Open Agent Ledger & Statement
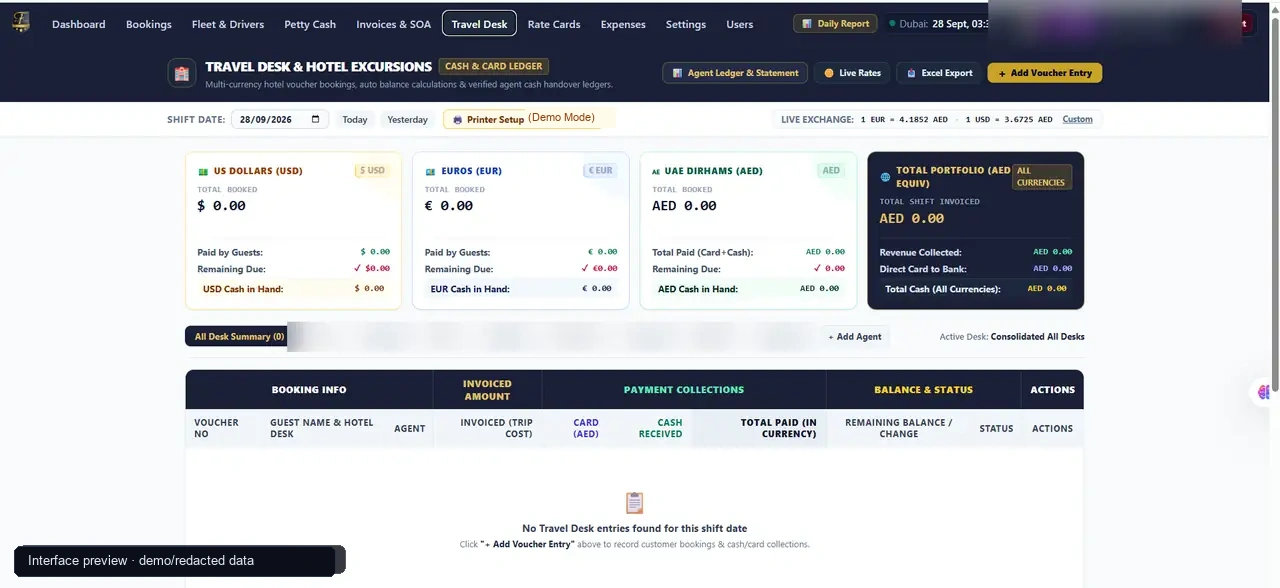 click(735, 73)
